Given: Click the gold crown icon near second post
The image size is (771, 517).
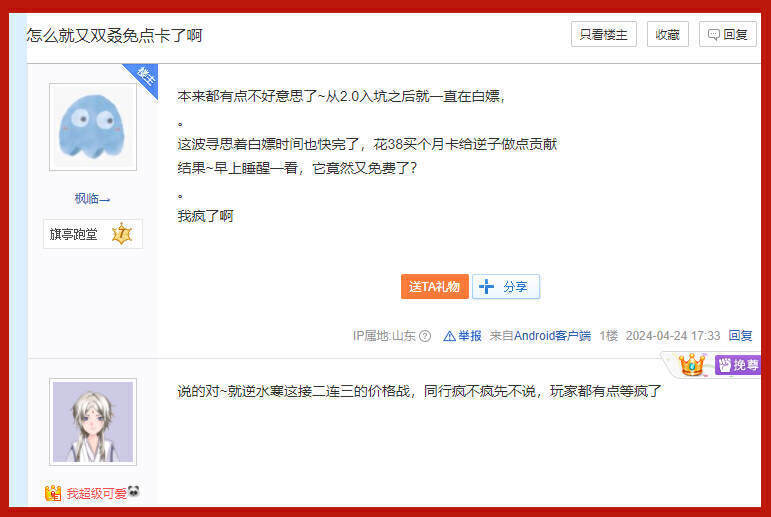Looking at the screenshot, I should pyautogui.click(x=691, y=365).
